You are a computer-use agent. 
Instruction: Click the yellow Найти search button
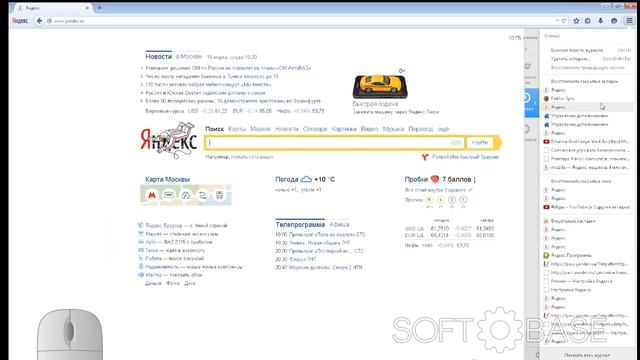point(480,142)
